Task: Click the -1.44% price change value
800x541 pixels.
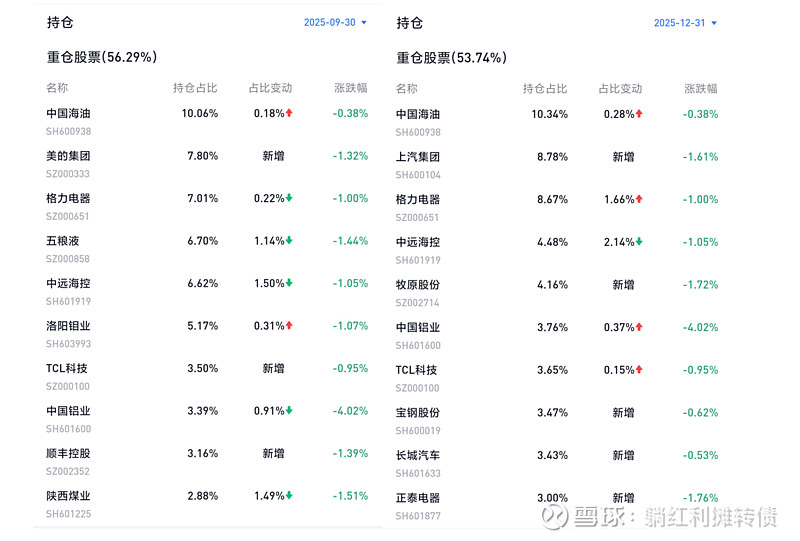Action: [351, 241]
